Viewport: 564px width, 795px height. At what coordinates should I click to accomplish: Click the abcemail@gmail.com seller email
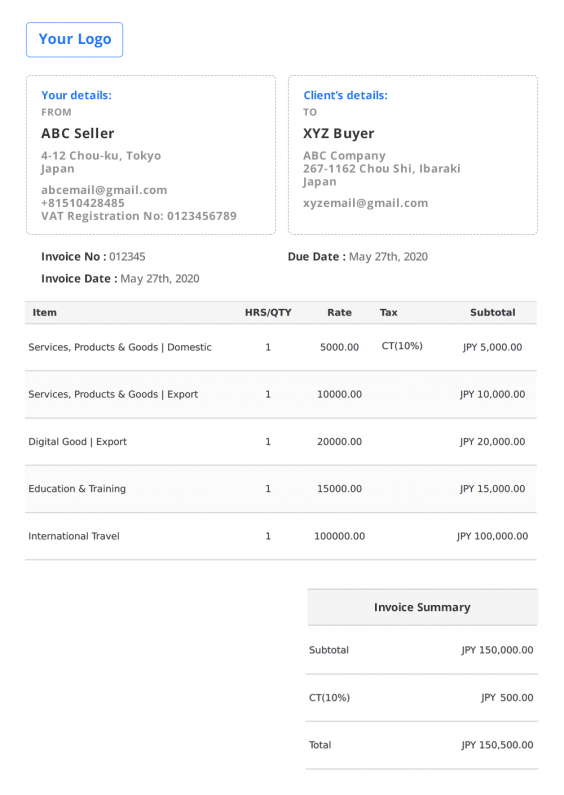(104, 190)
